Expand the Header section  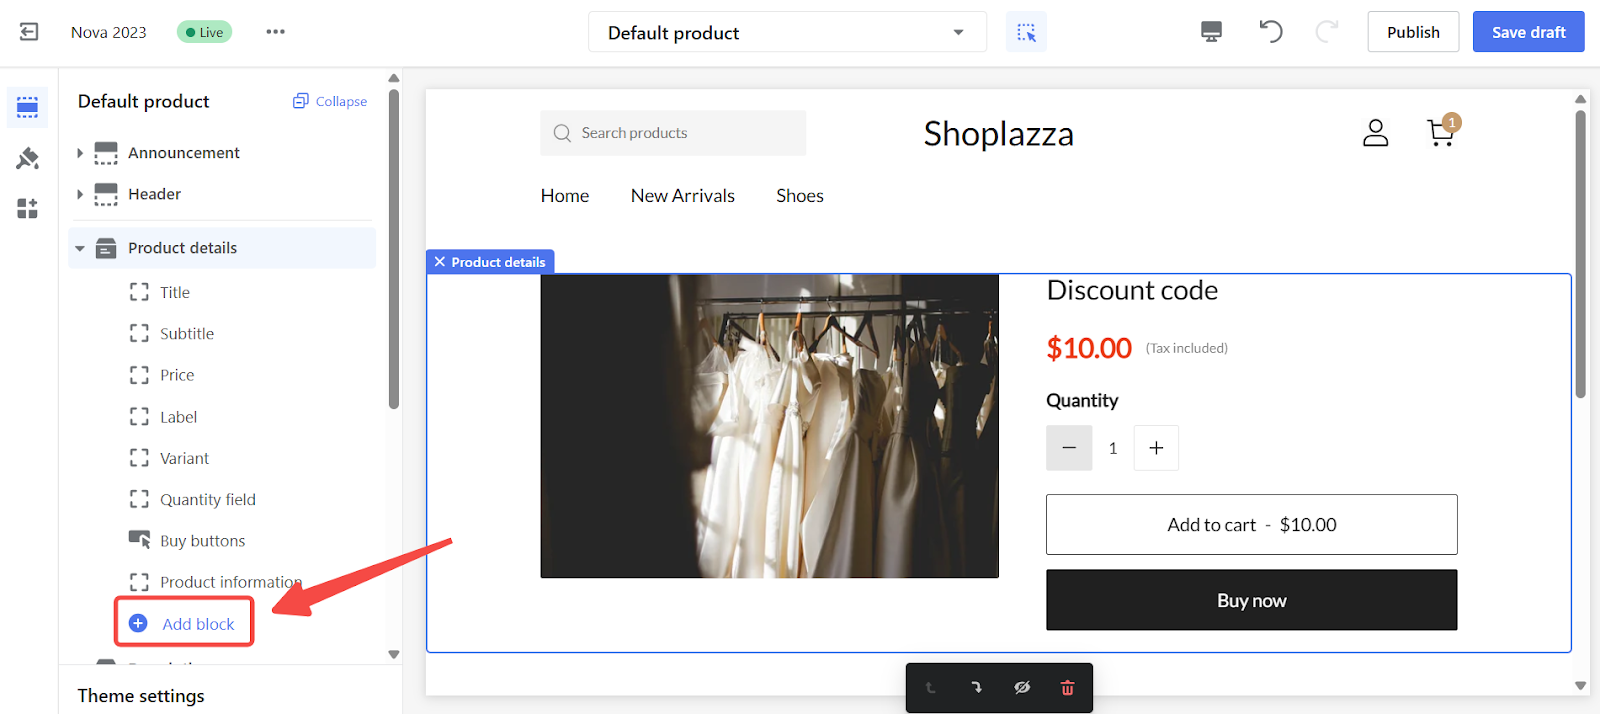point(80,194)
